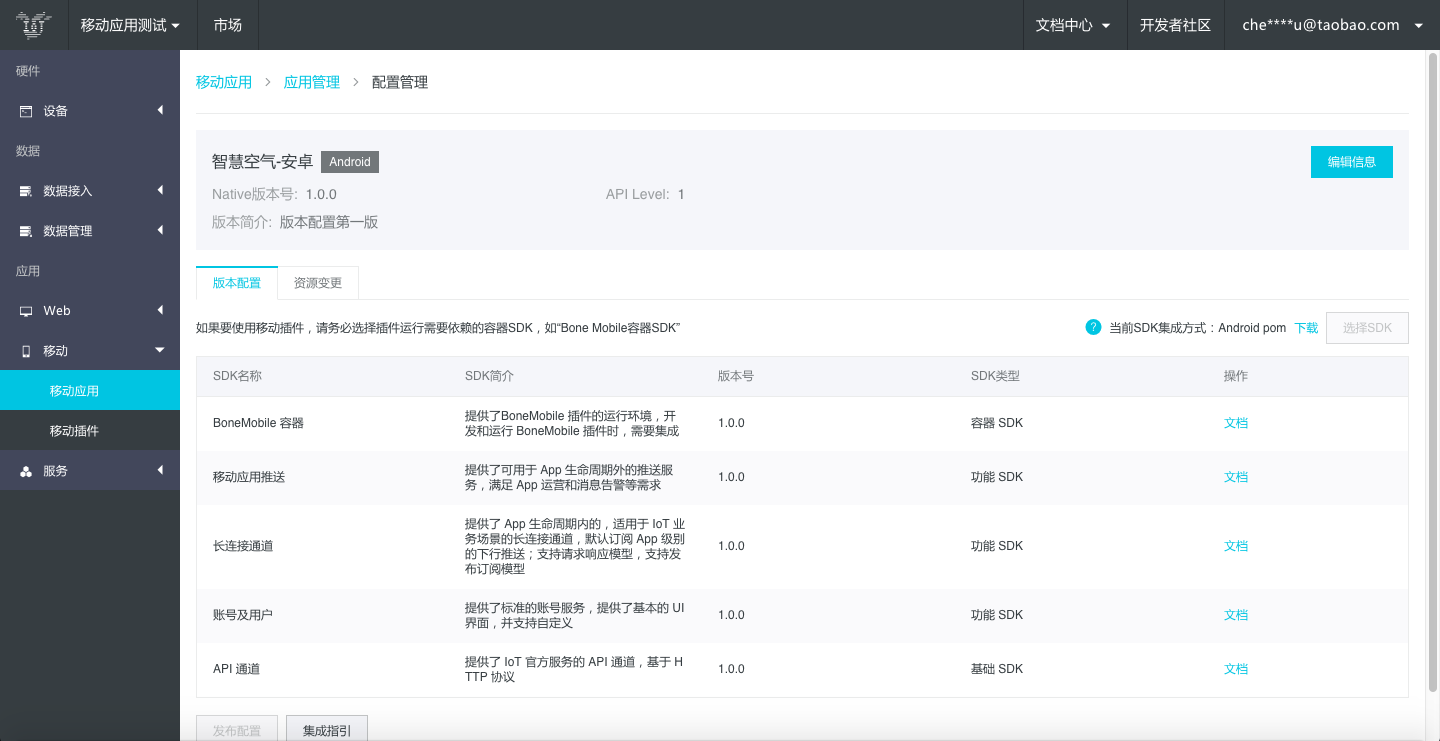Viewport: 1440px width, 741px height.
Task: Click the 智慧空气-安卓 app title
Action: tap(262, 162)
